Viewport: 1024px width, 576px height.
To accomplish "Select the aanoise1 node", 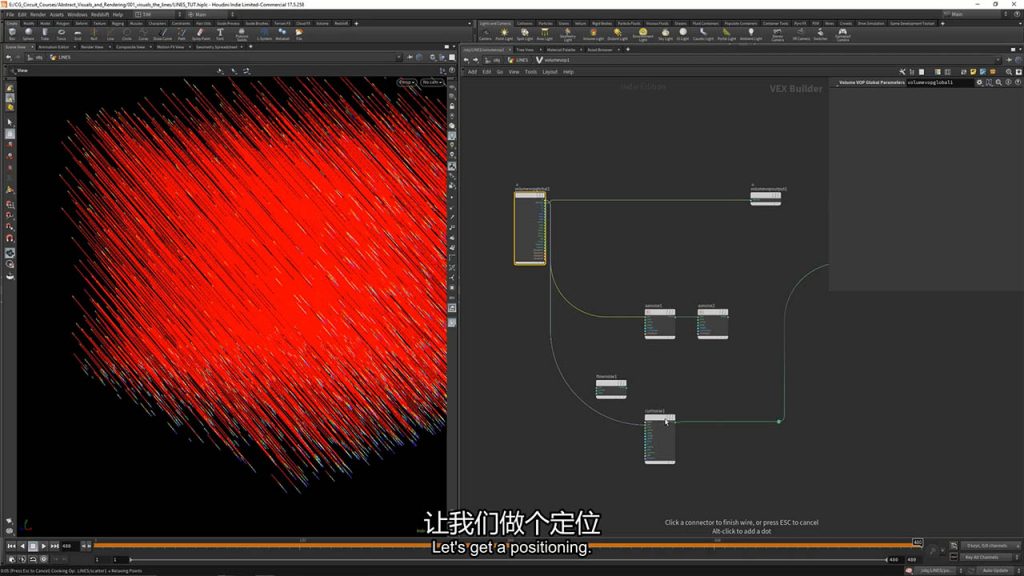I will (x=660, y=323).
